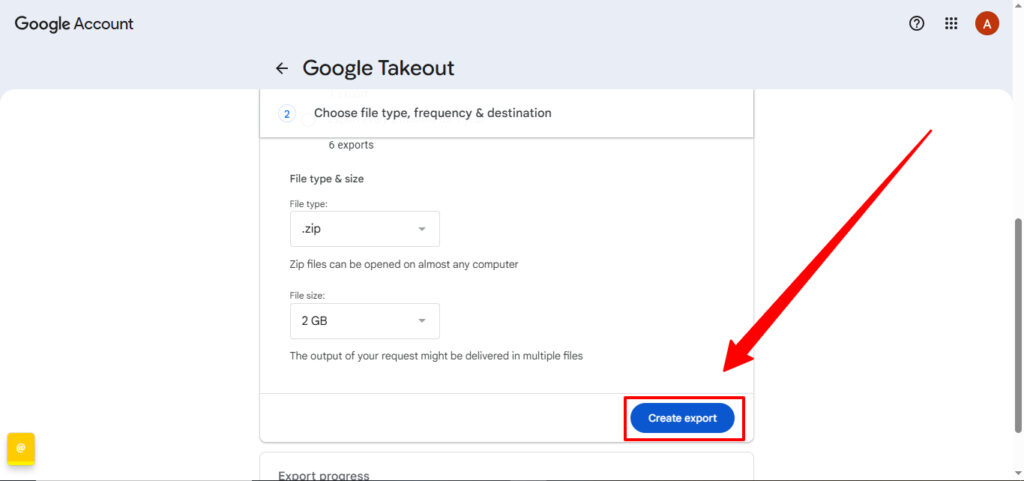Viewport: 1024px width, 481px height.
Task: Click the arrow in the File type box
Action: tap(422, 229)
